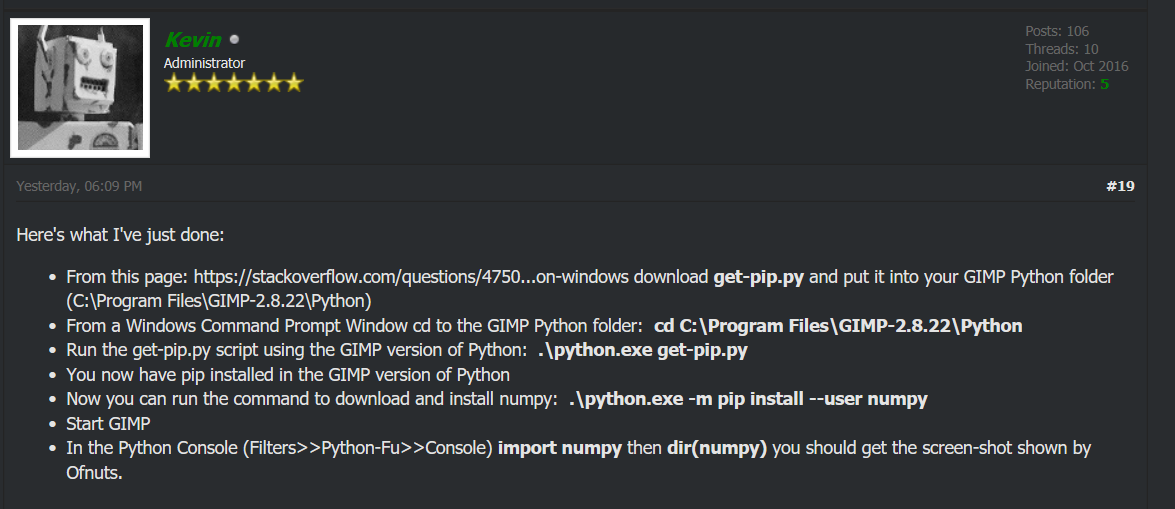
Task: Click "Here's what I've just done:" line
Action: click(120, 235)
